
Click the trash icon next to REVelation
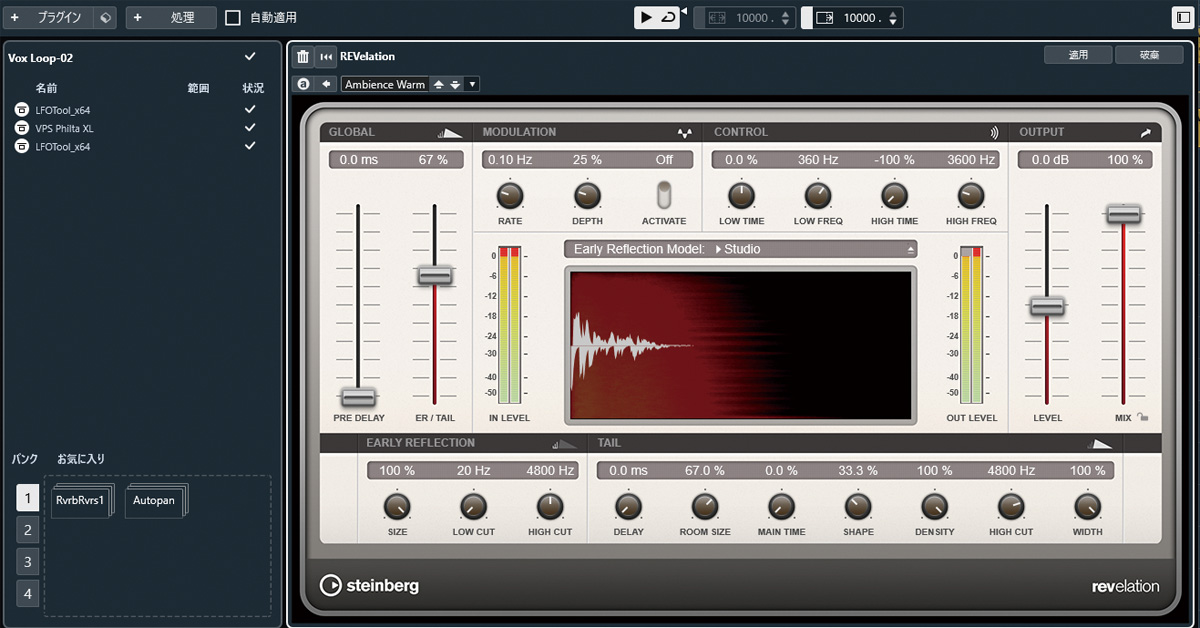tap(303, 57)
